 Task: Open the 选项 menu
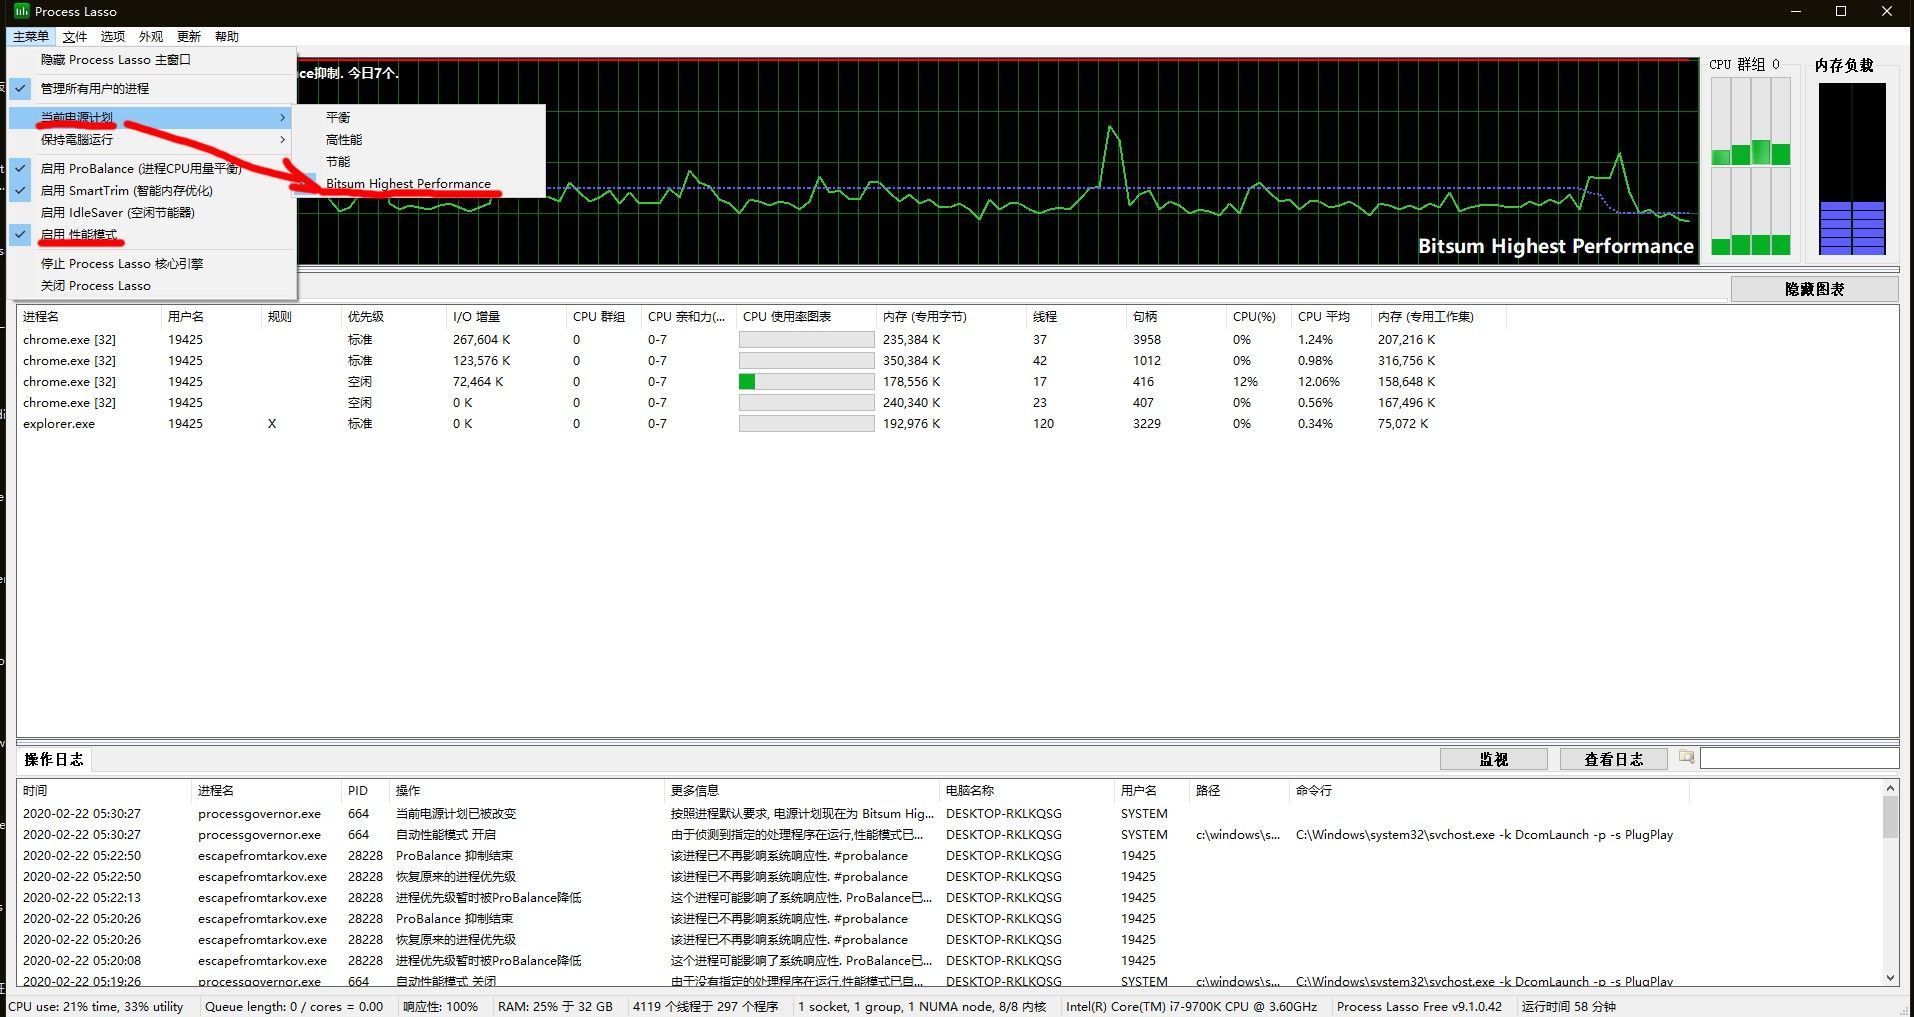coord(112,37)
